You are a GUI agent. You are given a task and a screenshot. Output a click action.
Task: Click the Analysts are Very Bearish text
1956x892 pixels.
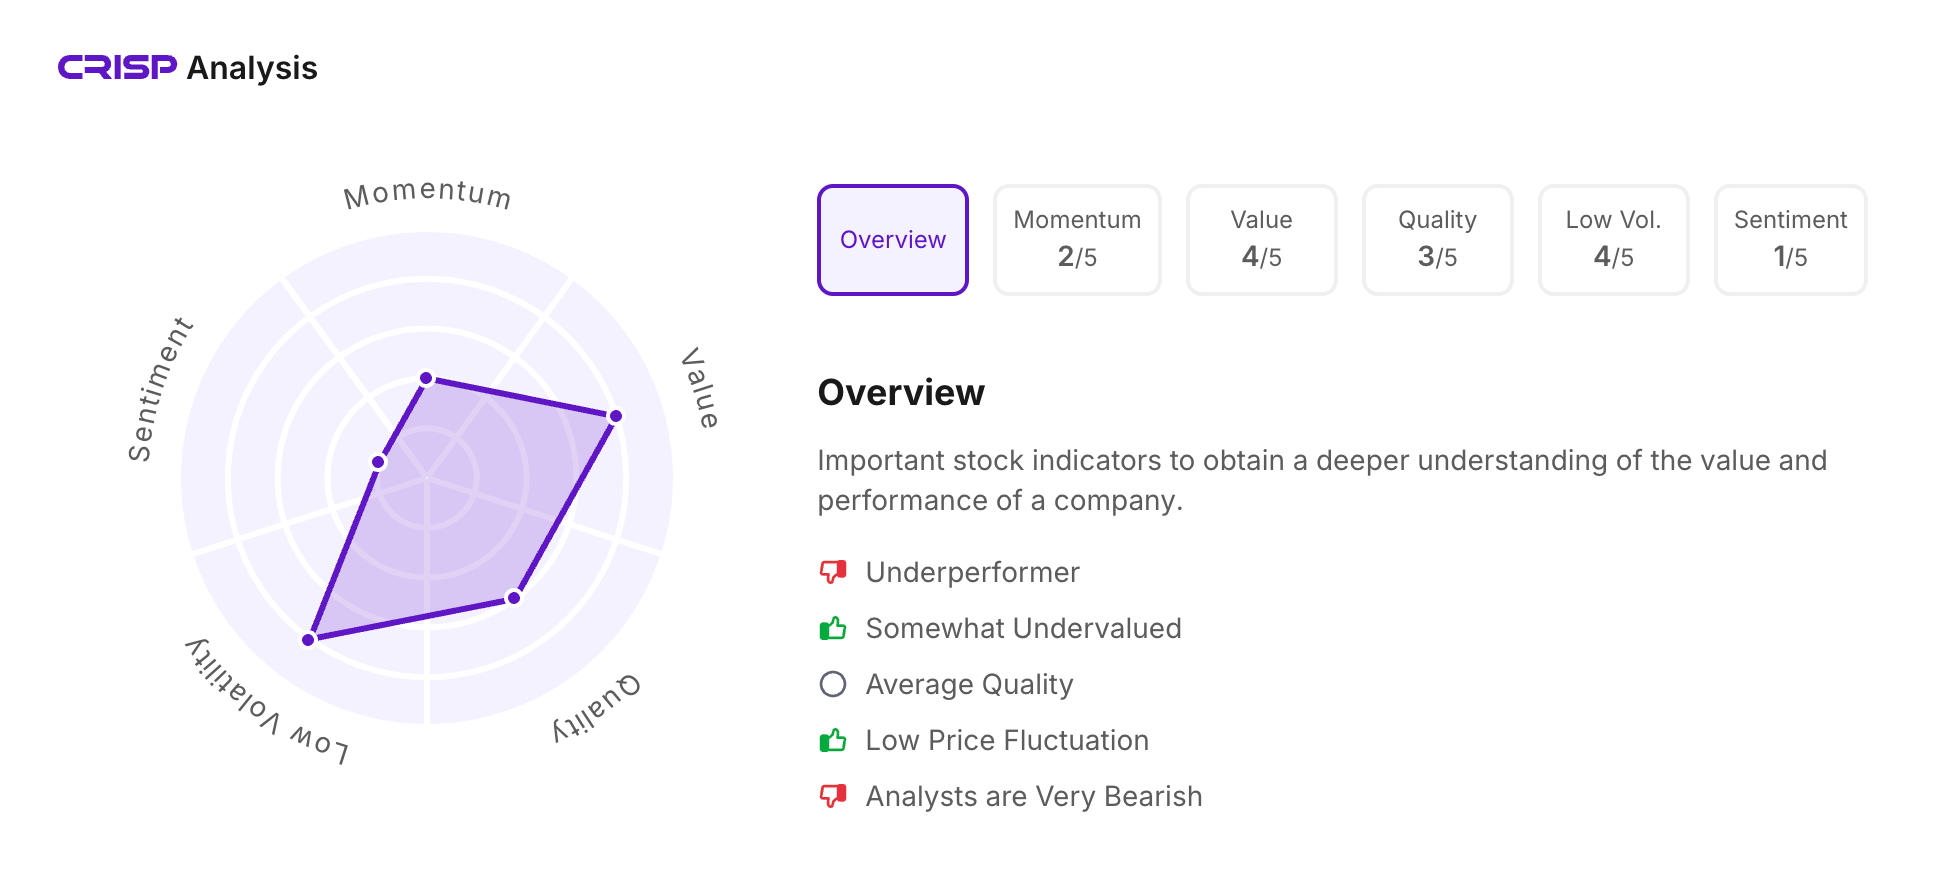(1034, 796)
